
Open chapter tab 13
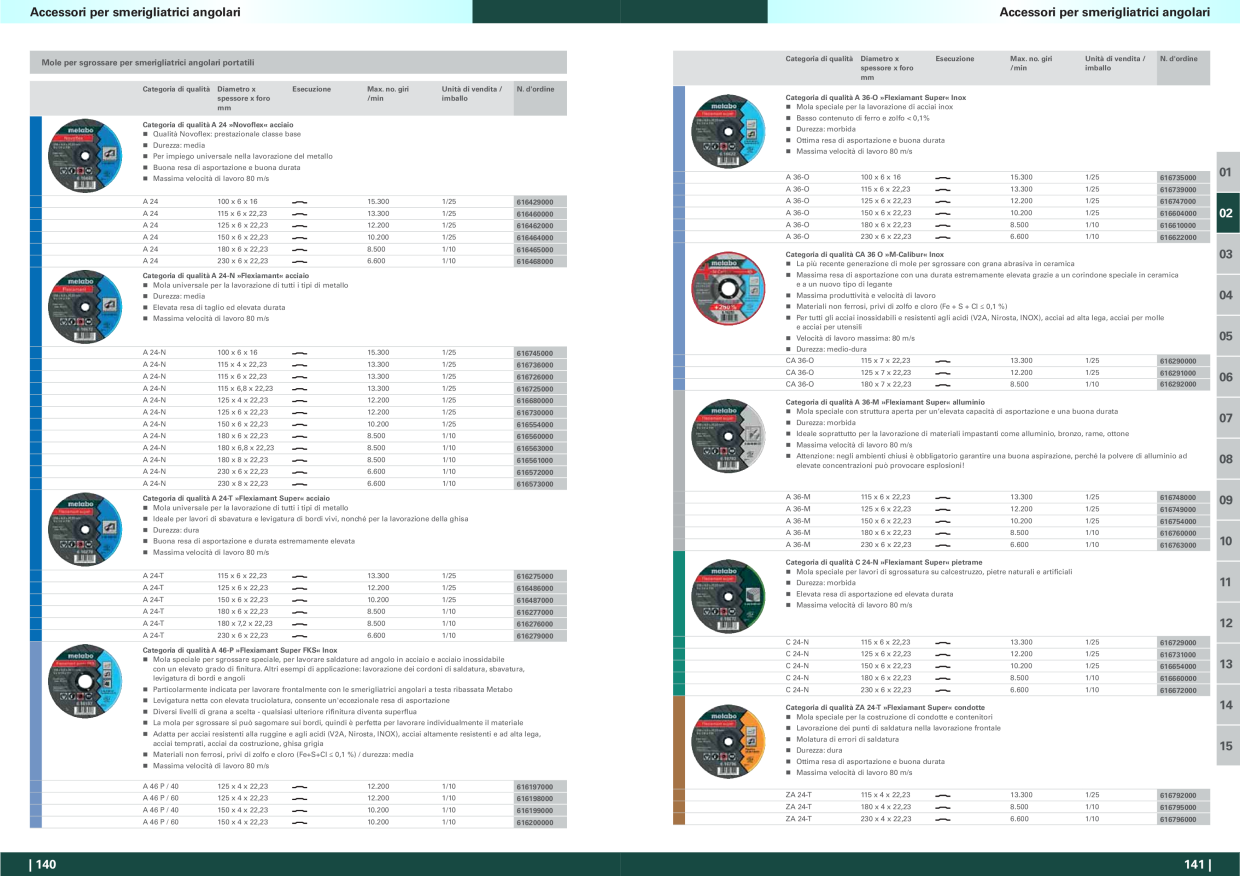coord(1227,664)
